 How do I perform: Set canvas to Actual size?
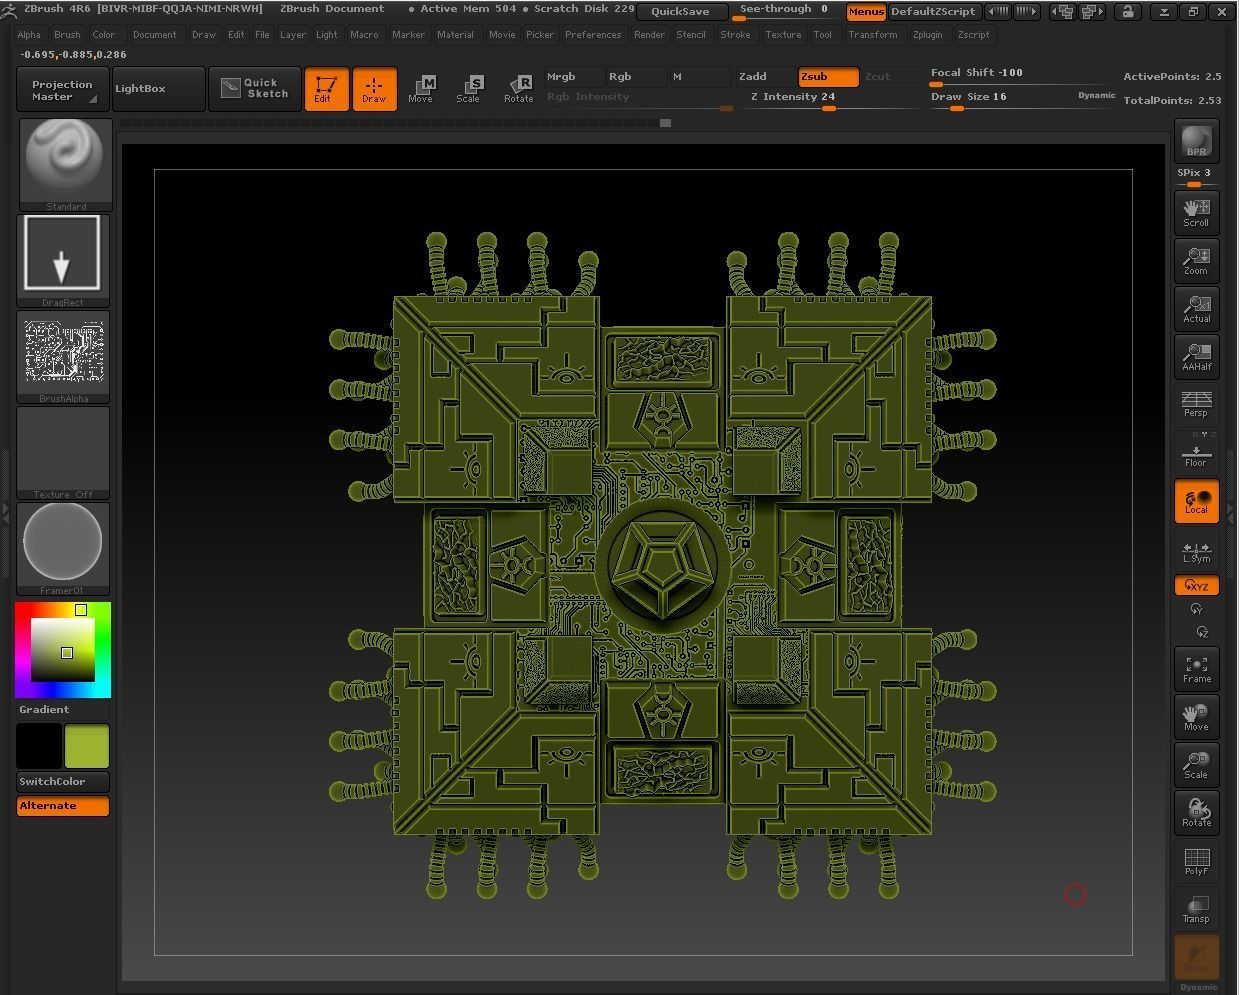[1196, 309]
